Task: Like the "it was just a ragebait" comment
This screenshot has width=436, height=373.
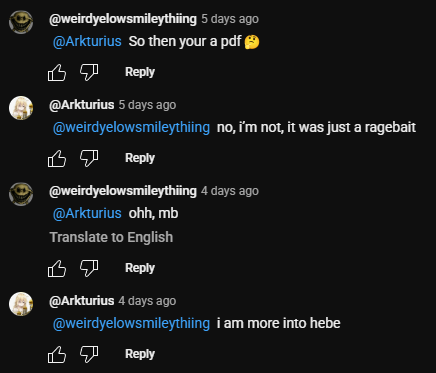Action: (57, 158)
